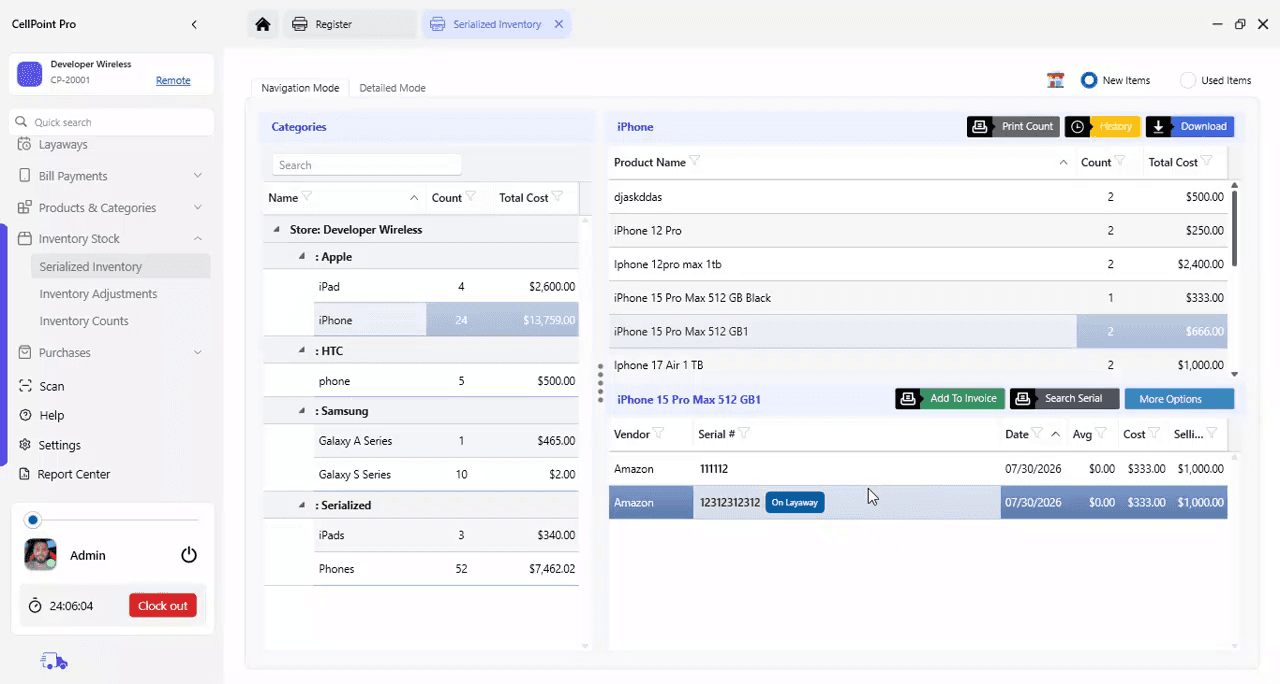Viewport: 1280px width, 684px height.
Task: Click the Print Count button
Action: [1013, 126]
